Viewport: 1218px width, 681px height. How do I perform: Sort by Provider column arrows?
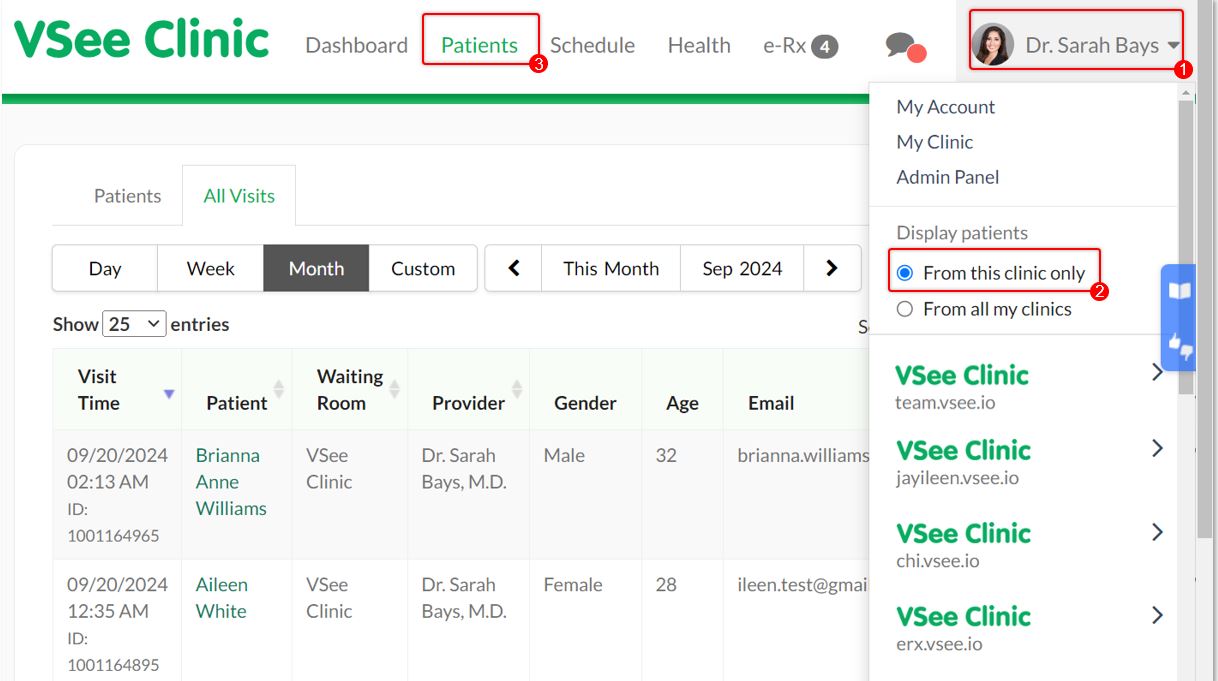[x=517, y=389]
